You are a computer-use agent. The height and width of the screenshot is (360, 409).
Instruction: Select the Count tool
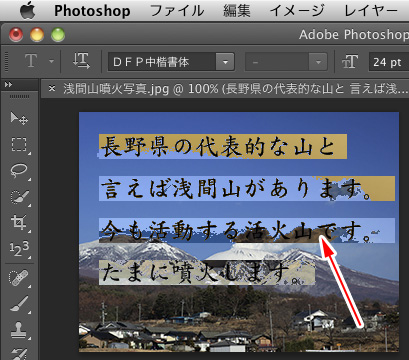coord(19,248)
